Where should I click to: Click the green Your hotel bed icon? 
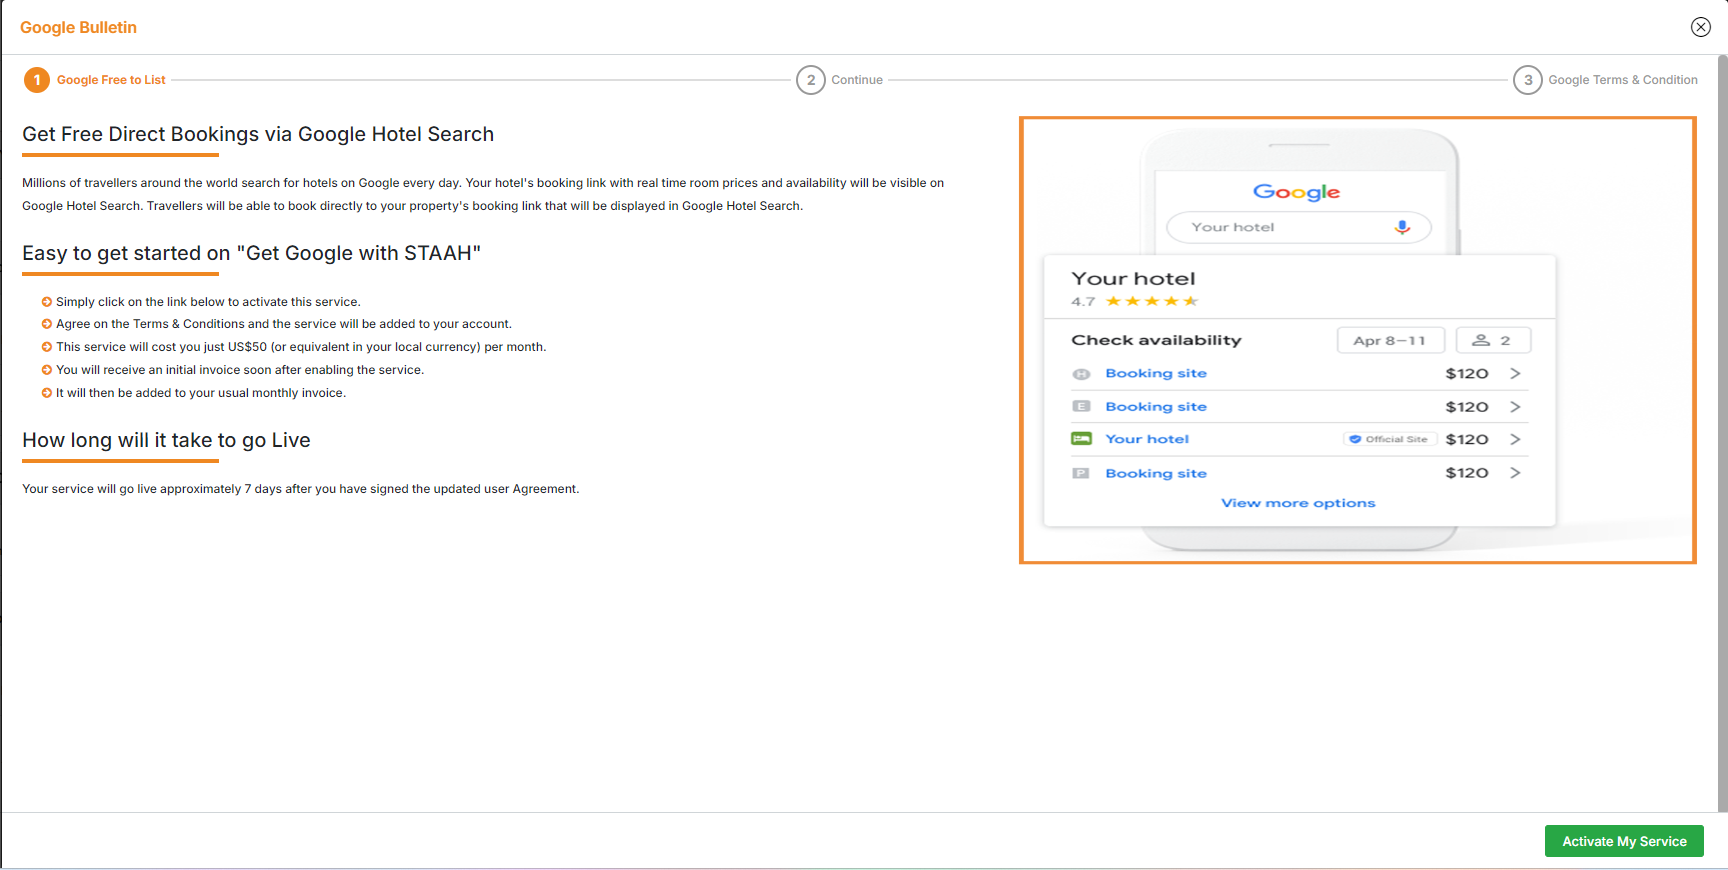tap(1081, 439)
